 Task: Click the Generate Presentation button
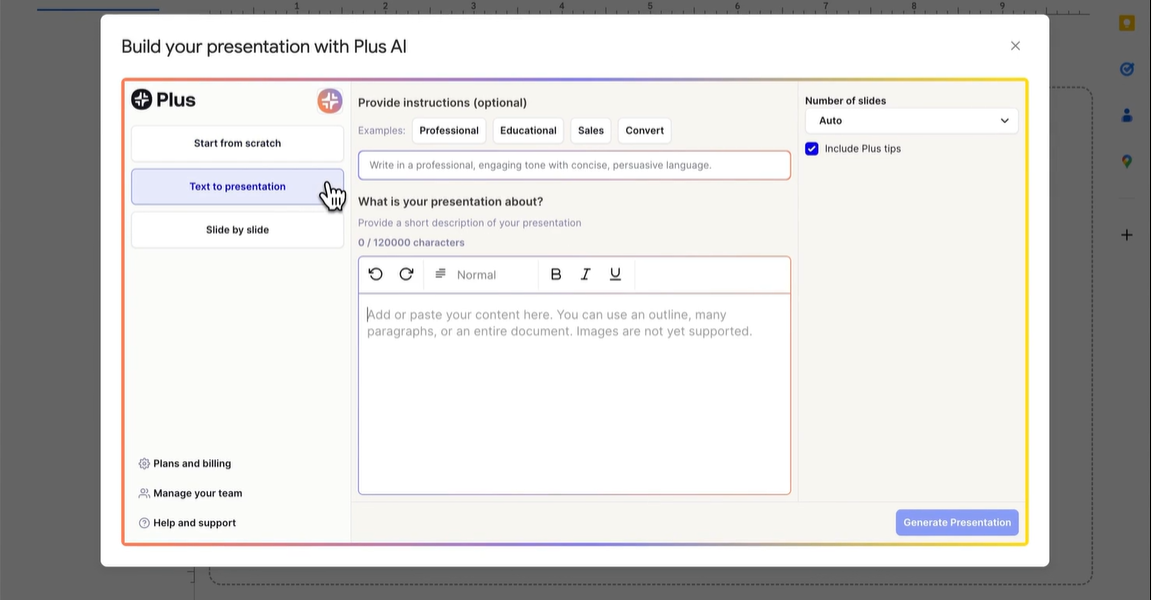pos(956,522)
